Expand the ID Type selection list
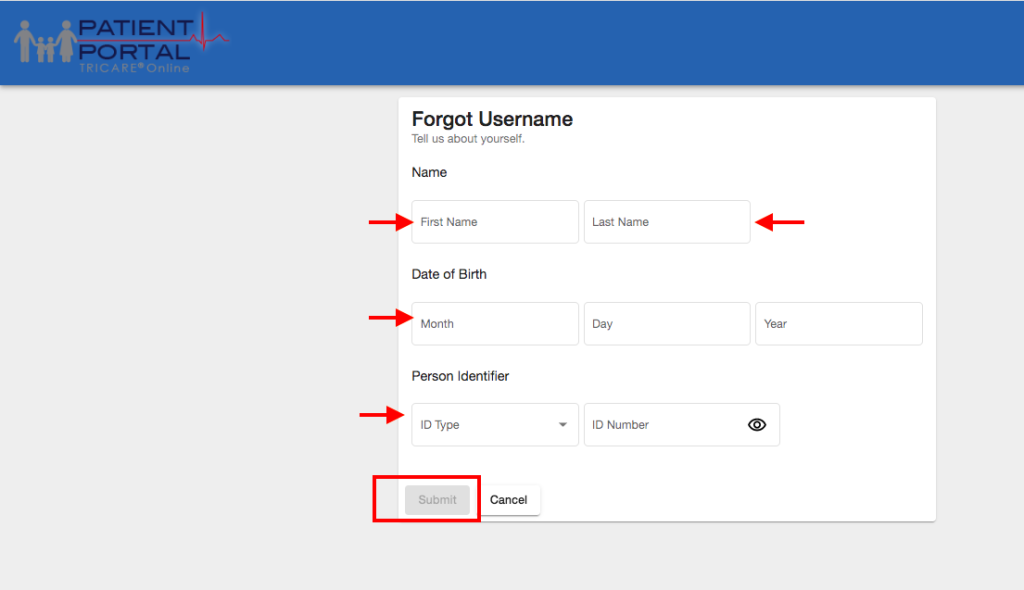Viewport: 1024px width, 590px height. [x=494, y=424]
